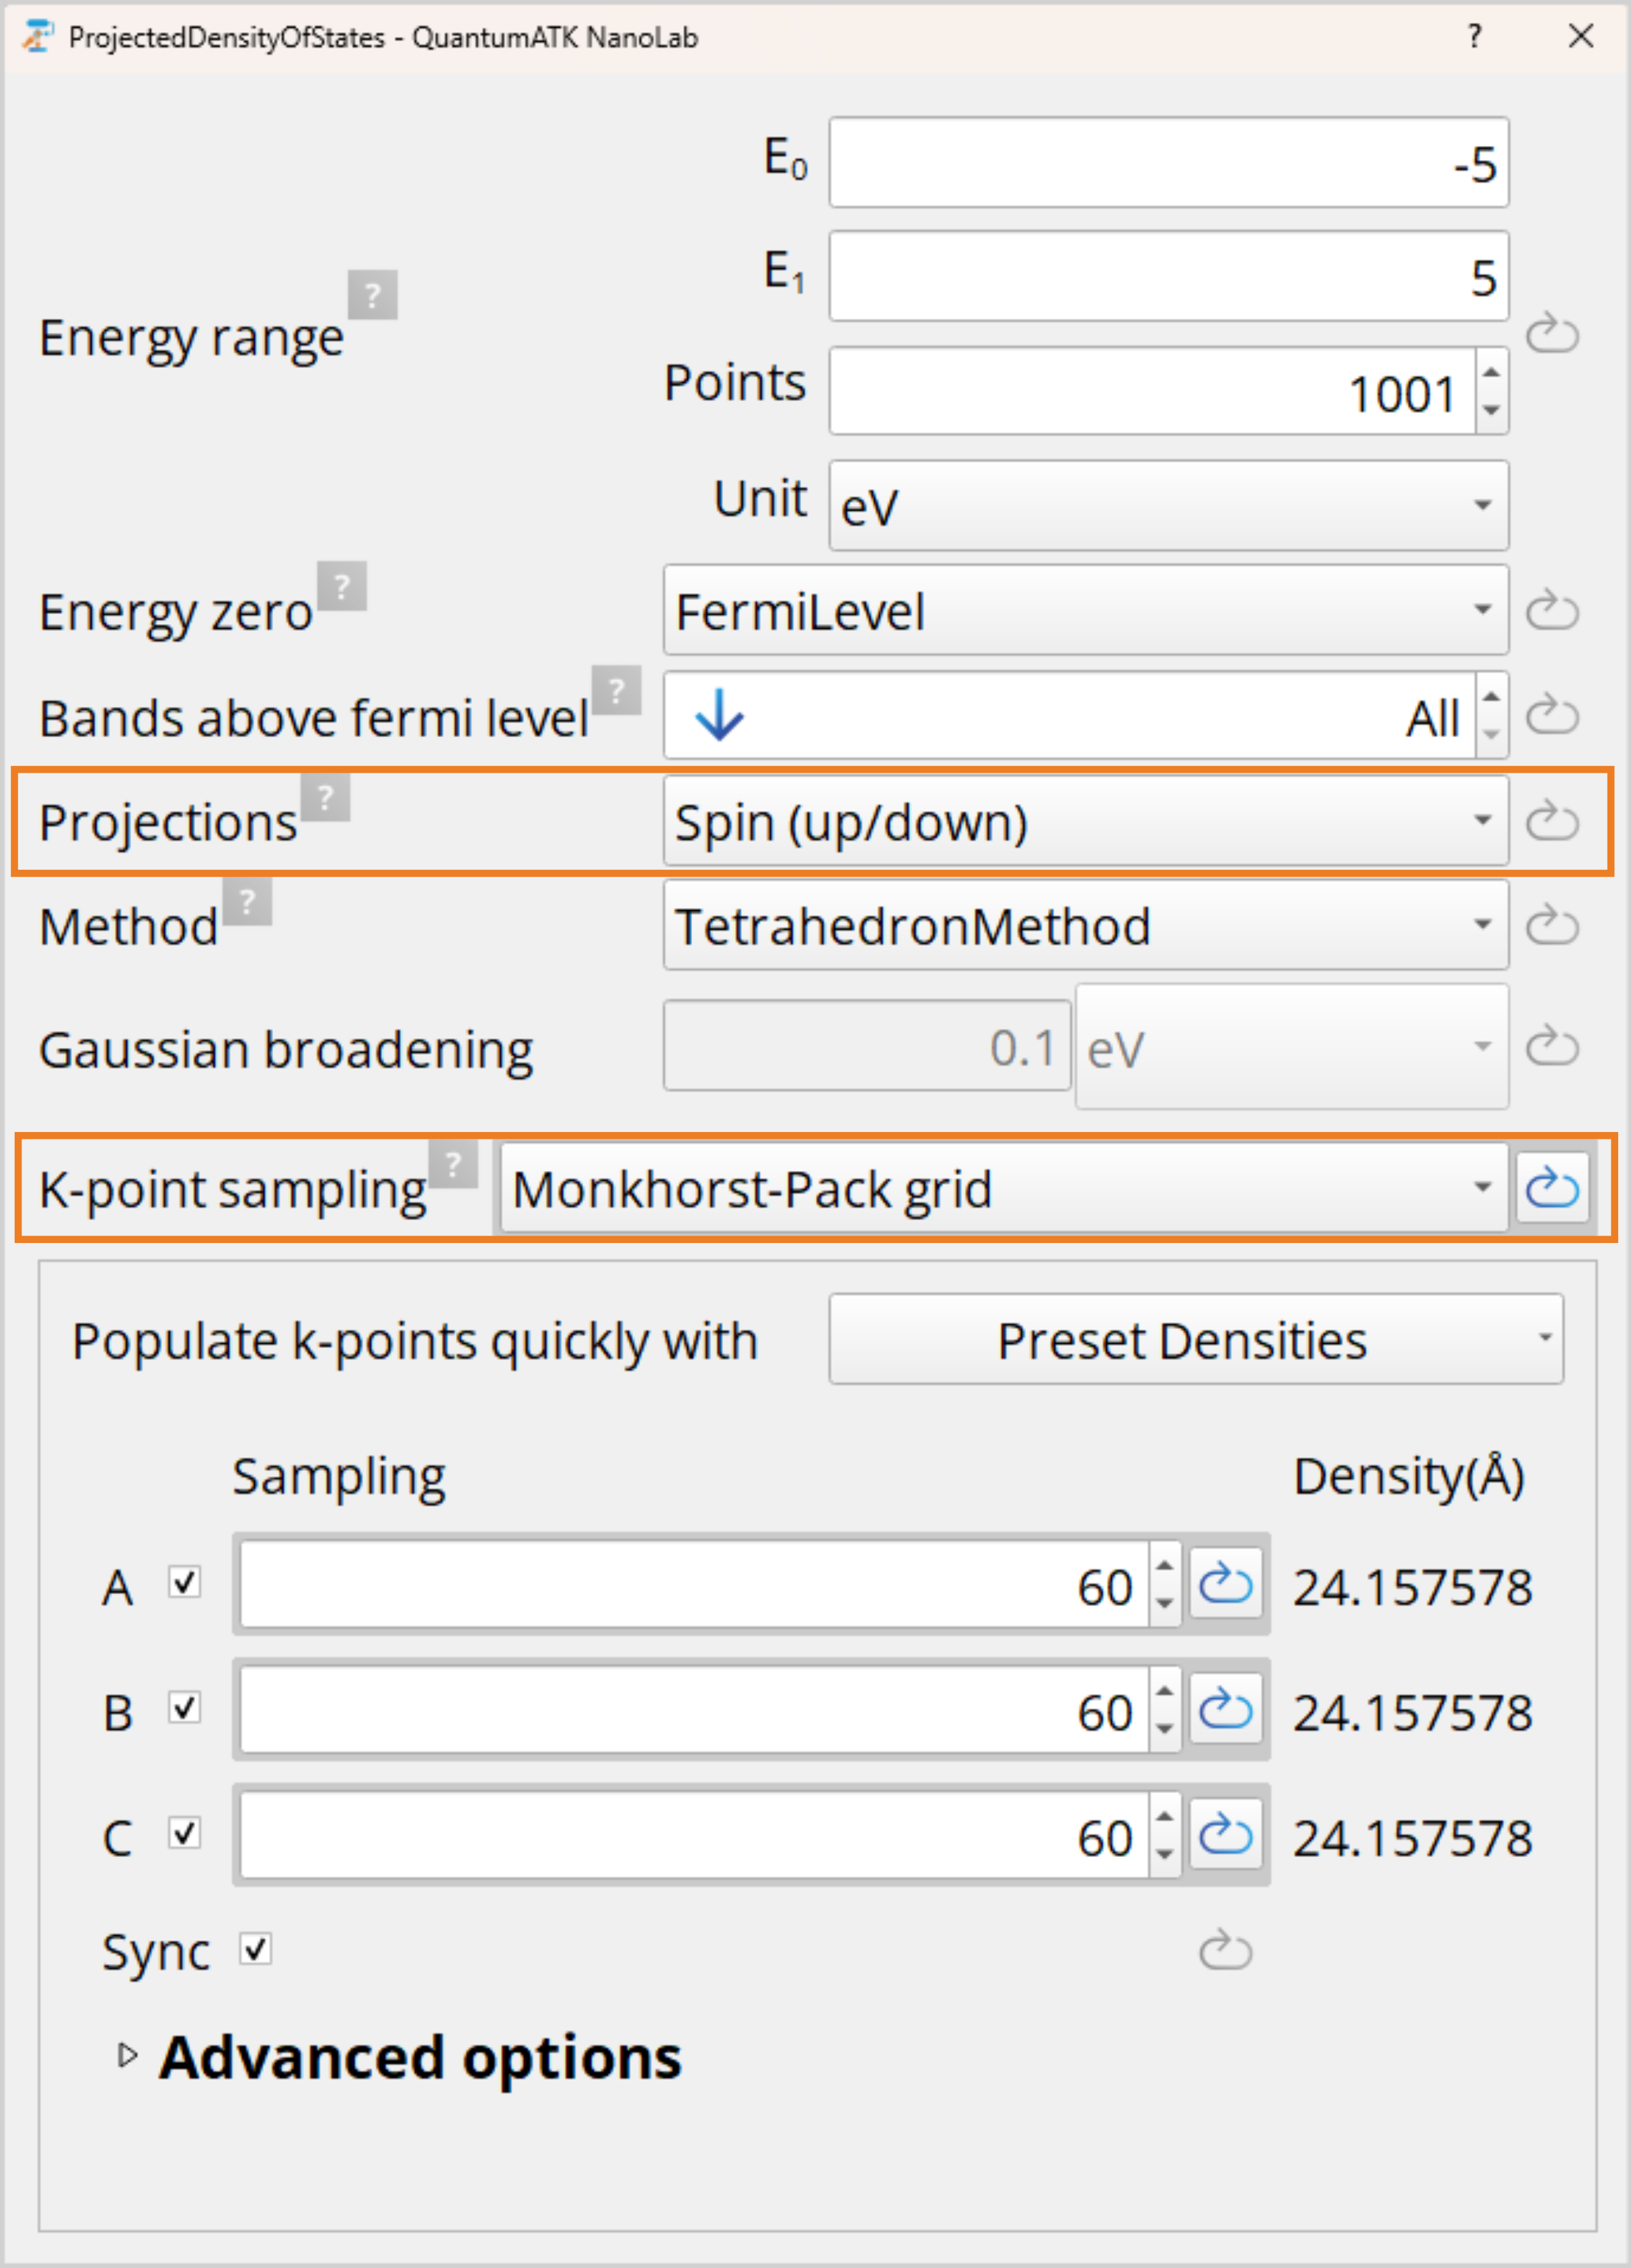The width and height of the screenshot is (1631, 2268).
Task: Toggle the B direction sampling checkbox
Action: 185,1708
